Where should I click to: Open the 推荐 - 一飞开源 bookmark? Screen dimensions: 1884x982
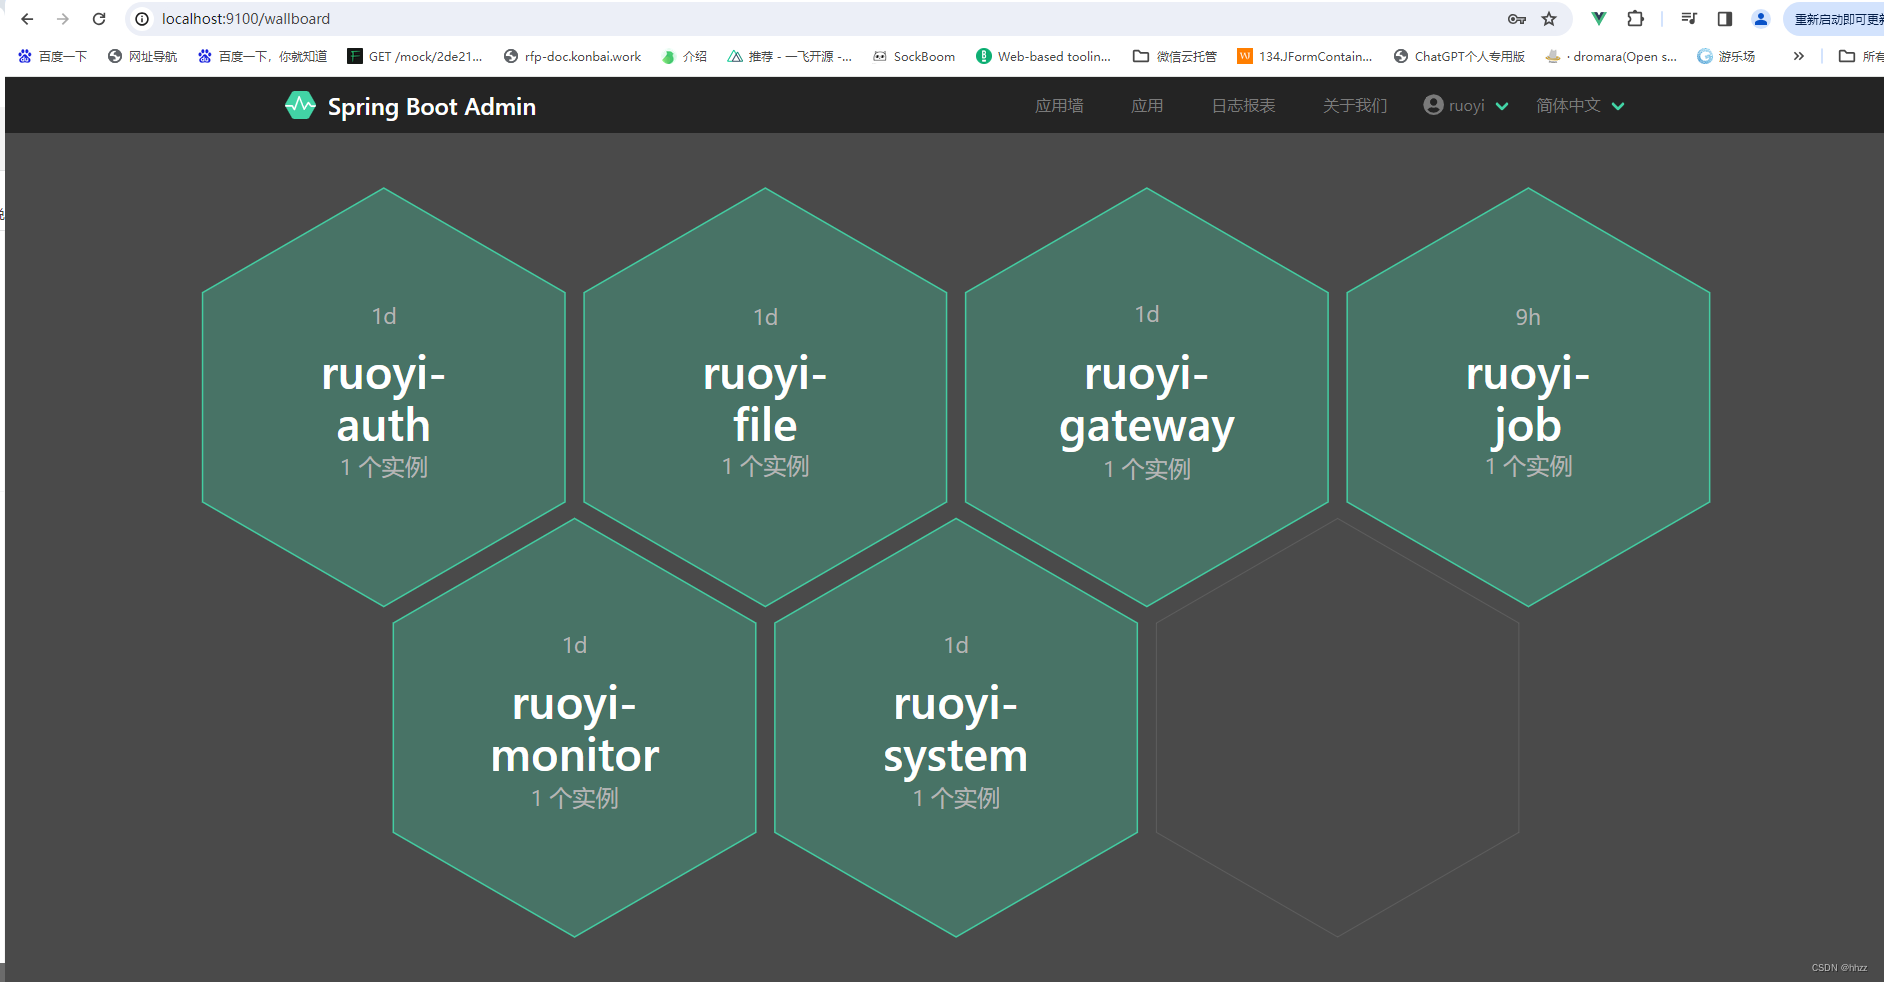pos(790,56)
